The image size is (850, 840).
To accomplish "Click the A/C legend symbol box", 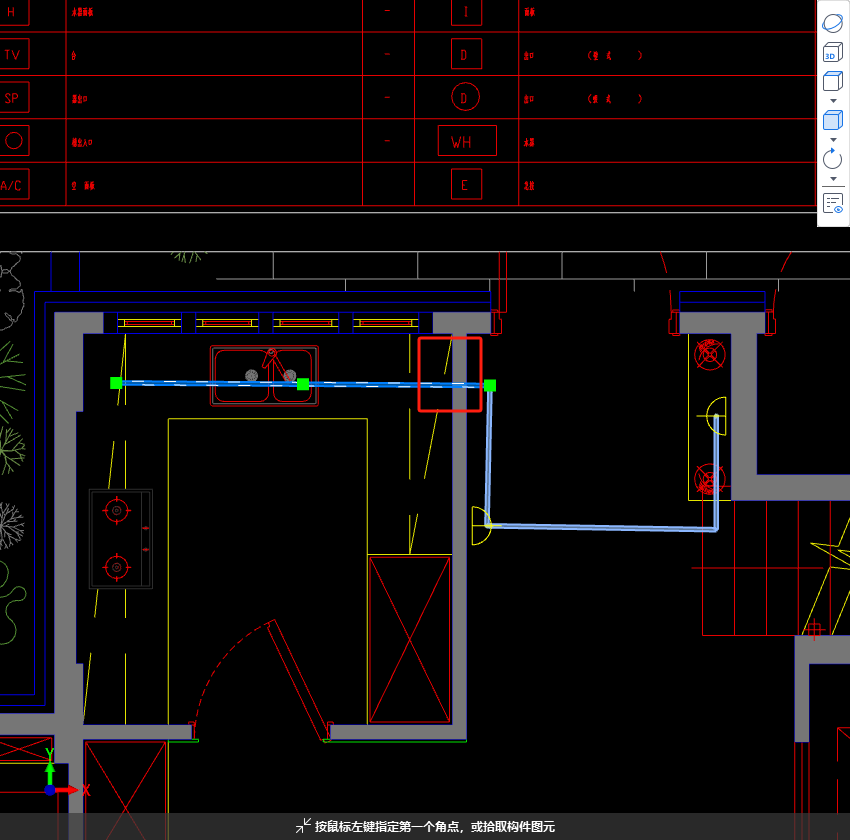I will coord(13,185).
